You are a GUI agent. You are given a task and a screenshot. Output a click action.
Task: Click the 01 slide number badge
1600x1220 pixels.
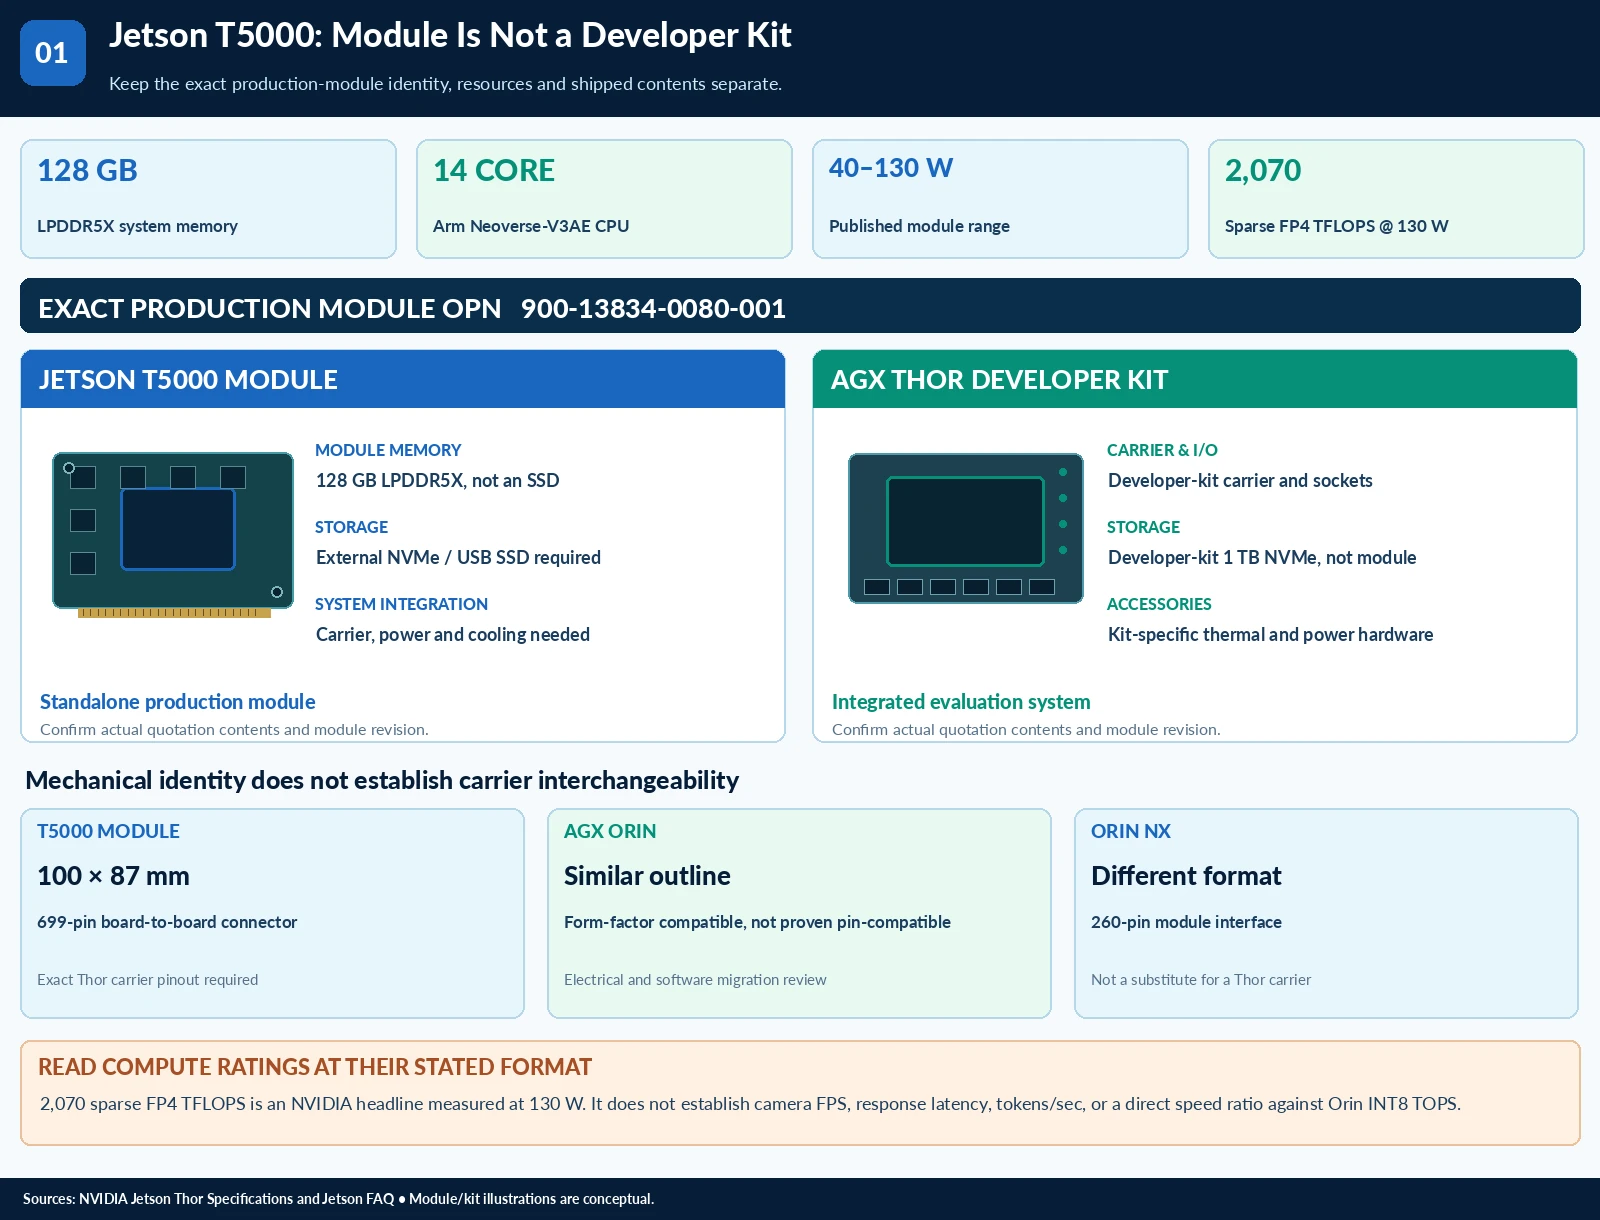(53, 53)
